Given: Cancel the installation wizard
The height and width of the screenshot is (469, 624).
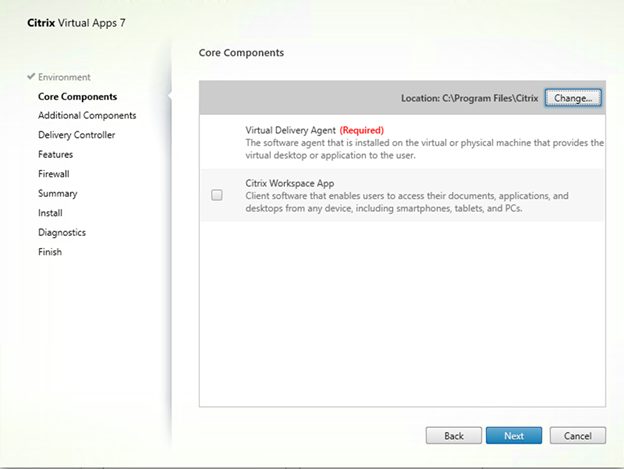Looking at the screenshot, I should [578, 436].
